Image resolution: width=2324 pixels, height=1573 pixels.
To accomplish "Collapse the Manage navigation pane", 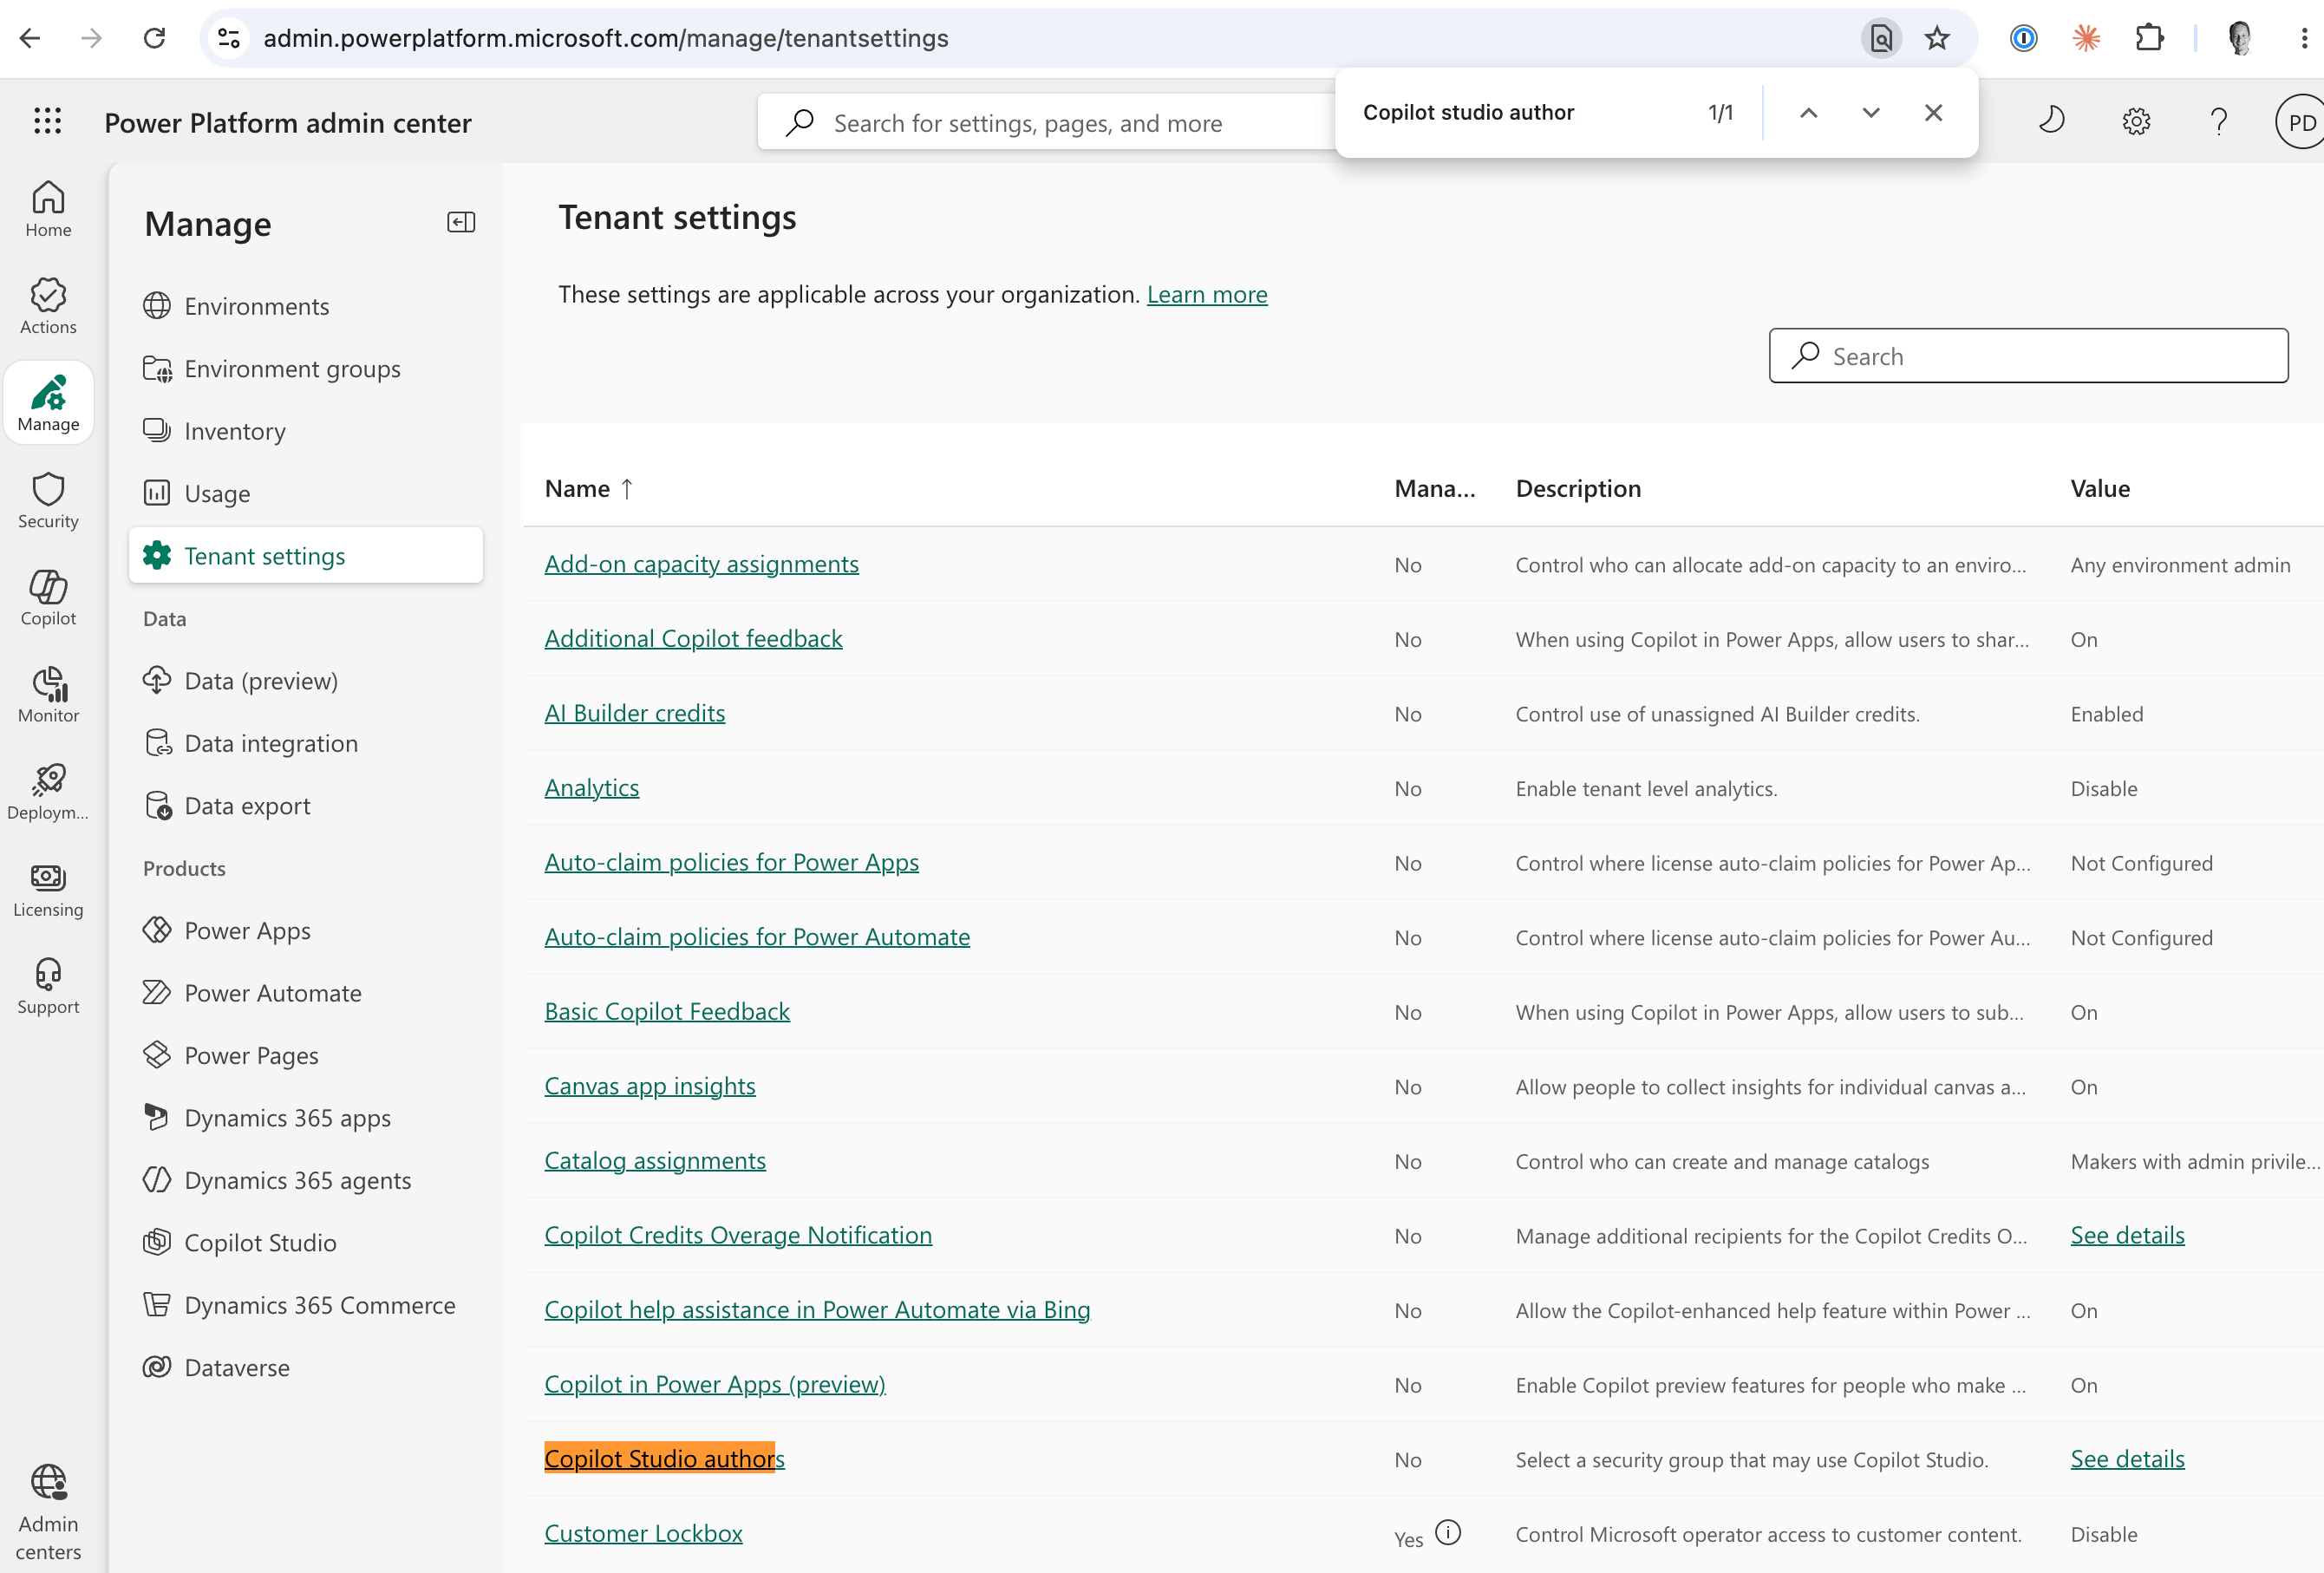I will coord(460,222).
